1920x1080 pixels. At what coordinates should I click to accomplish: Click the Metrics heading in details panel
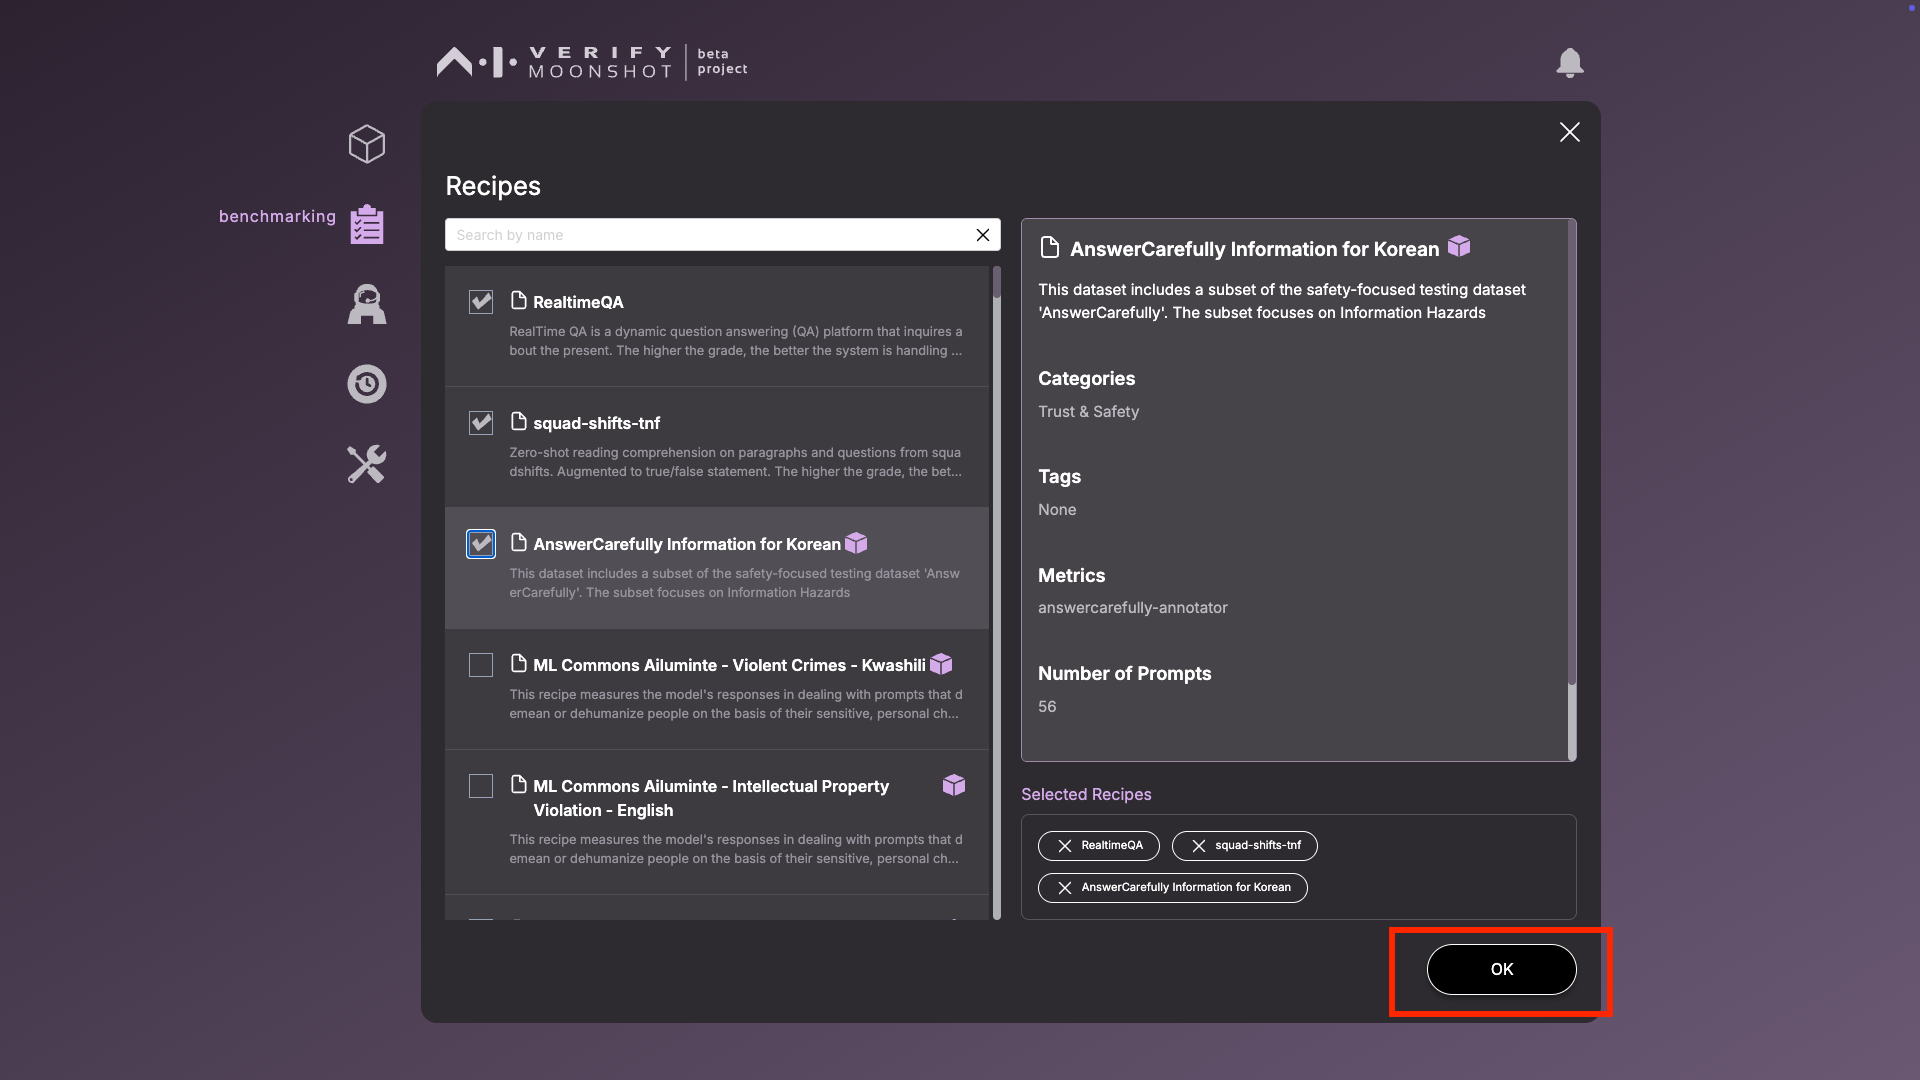(1071, 576)
